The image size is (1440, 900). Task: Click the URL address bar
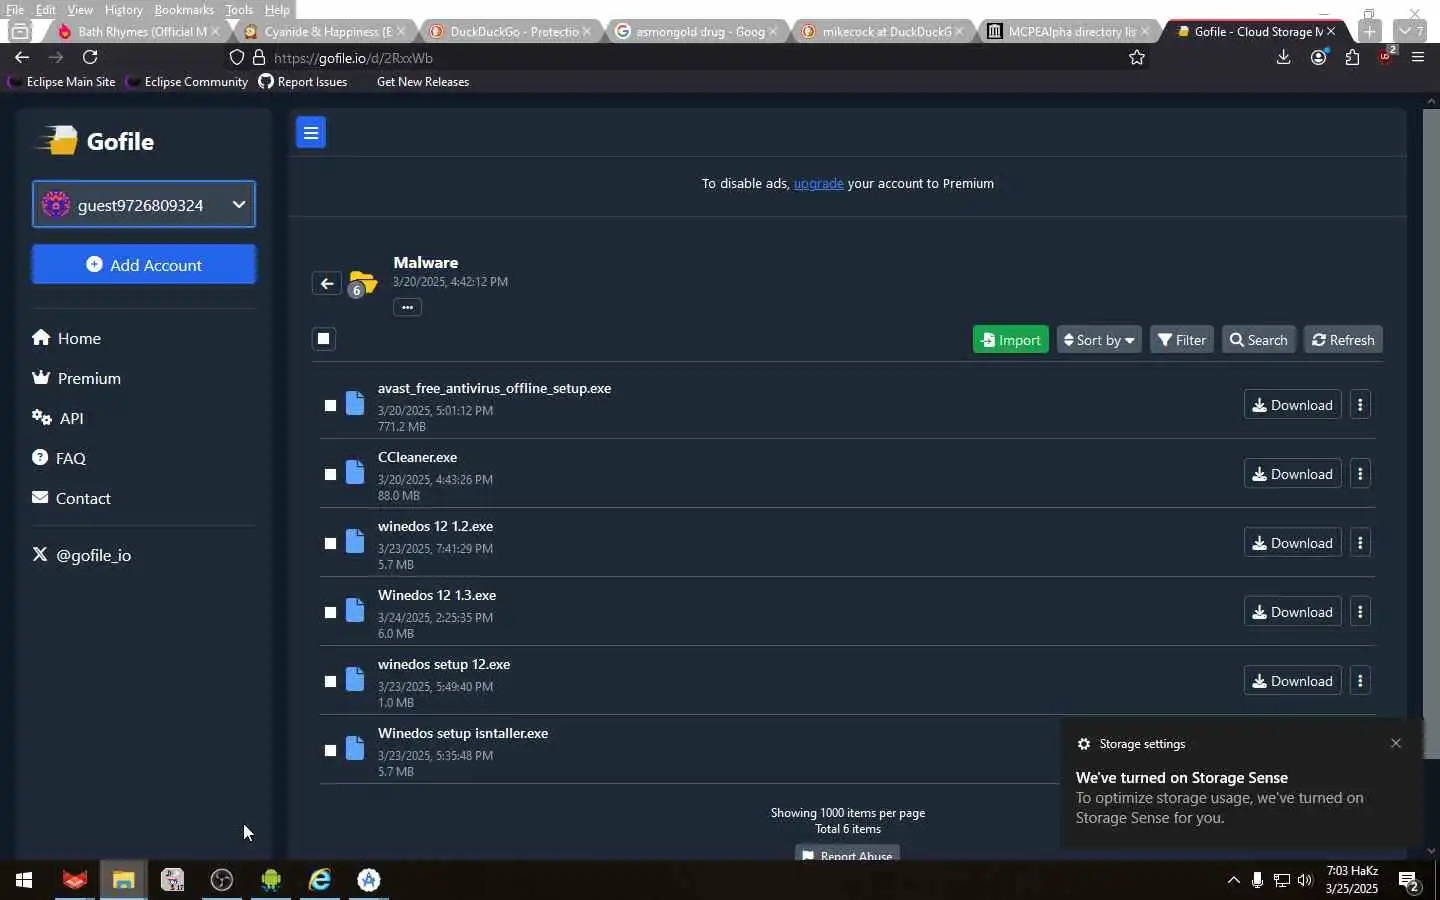pos(690,58)
